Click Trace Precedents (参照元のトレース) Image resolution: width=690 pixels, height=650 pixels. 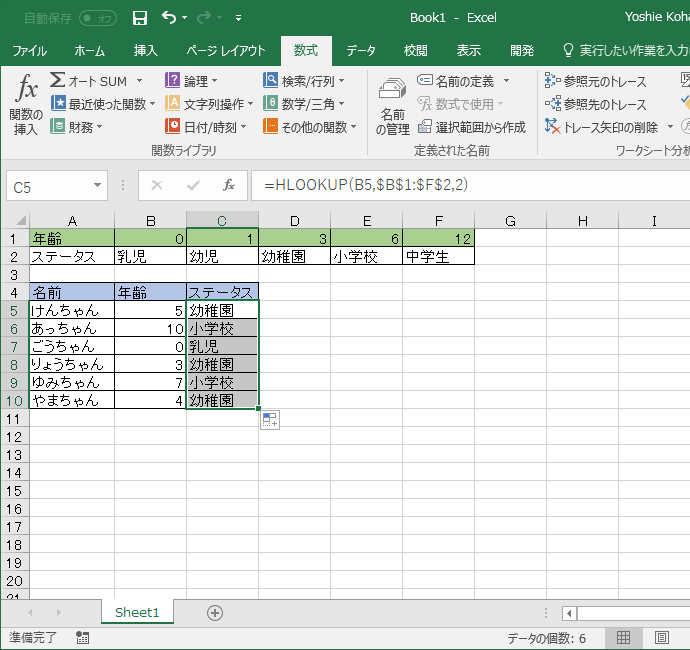[x=595, y=81]
